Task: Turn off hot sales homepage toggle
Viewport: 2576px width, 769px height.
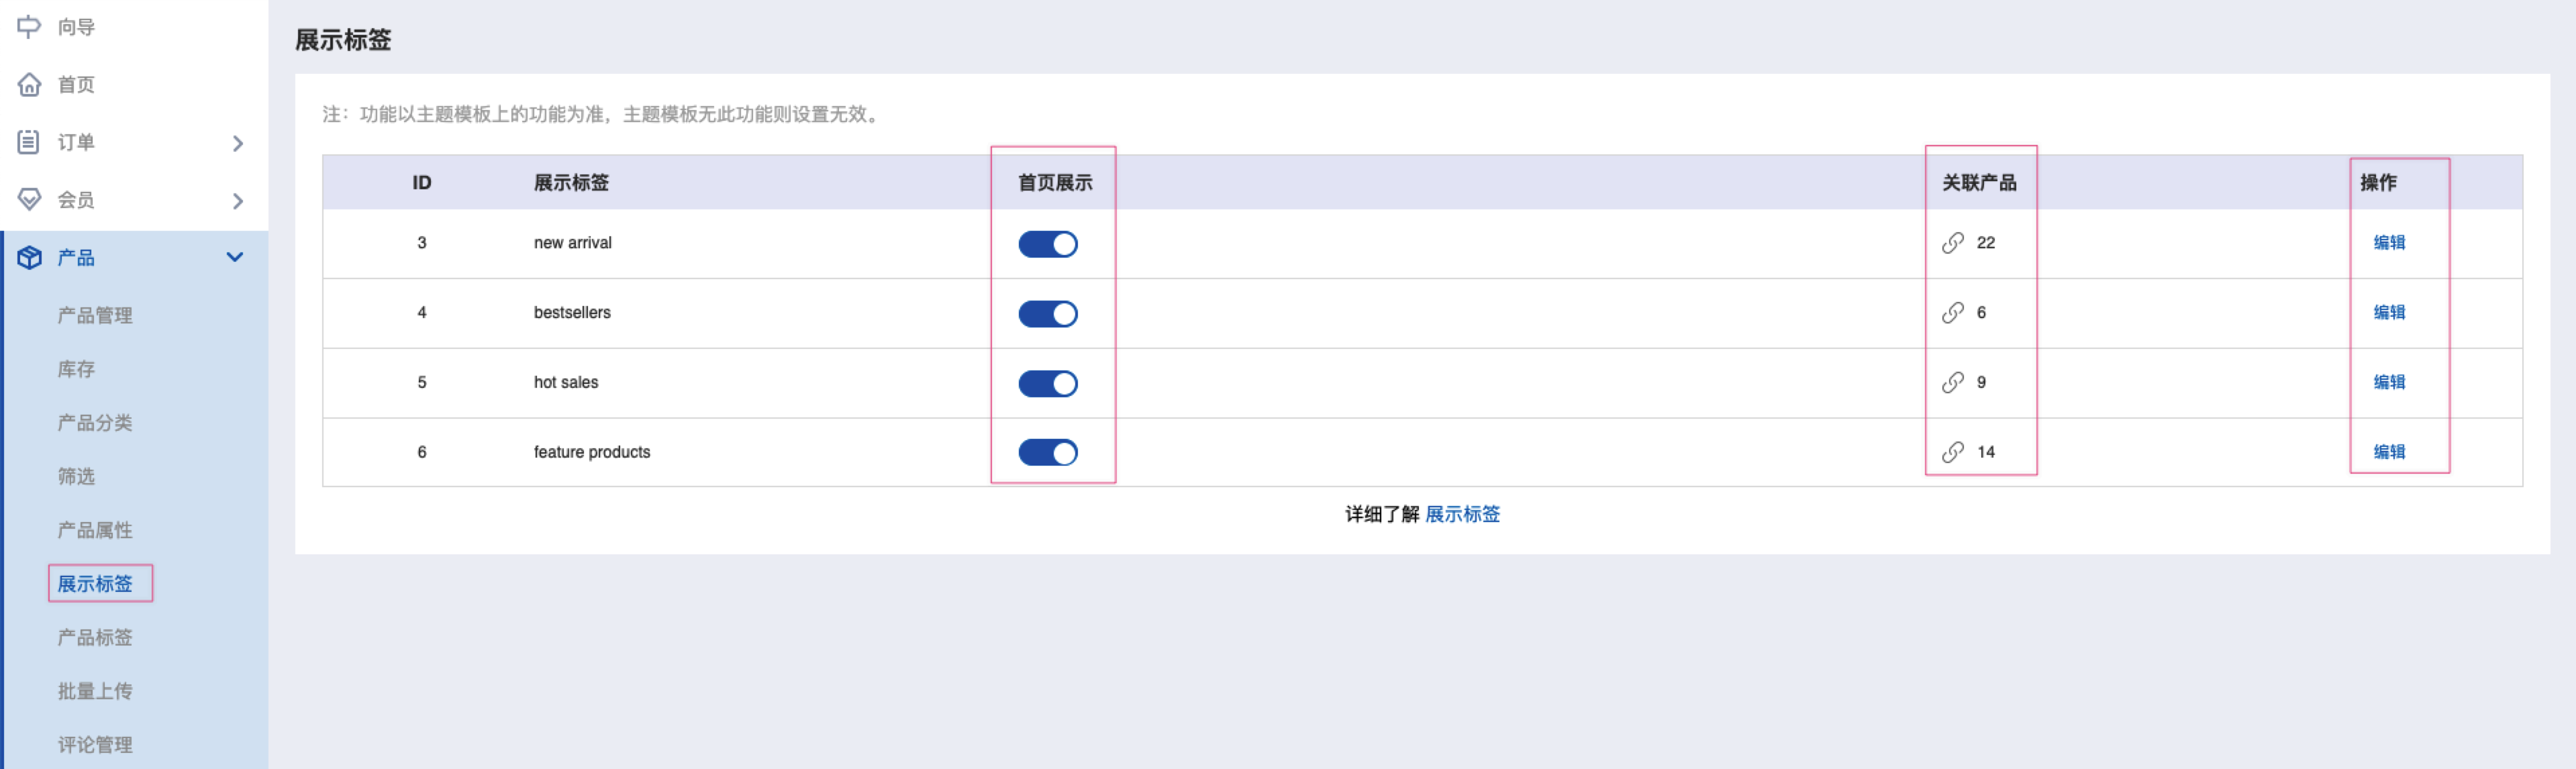Action: (1047, 383)
